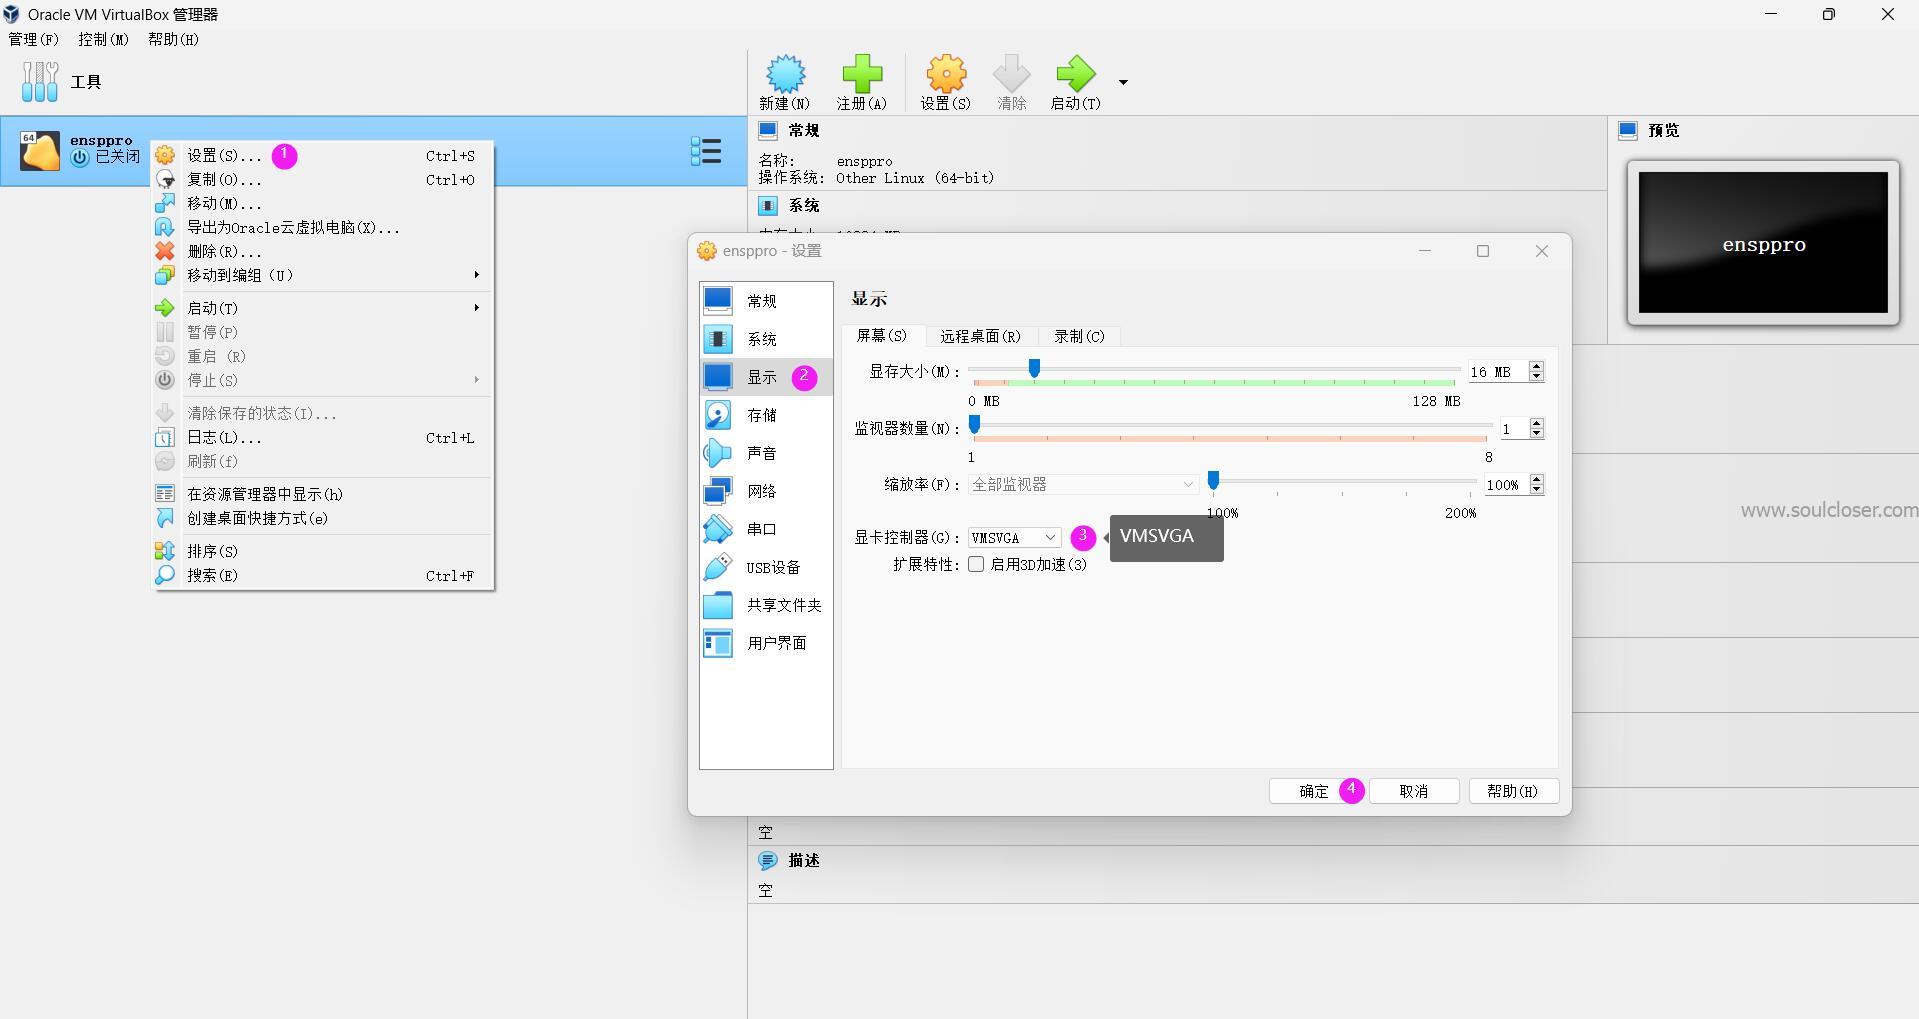The height and width of the screenshot is (1019, 1919).
Task: Click the 显示 monitor icon in settings sidebar
Action: [x=717, y=377]
